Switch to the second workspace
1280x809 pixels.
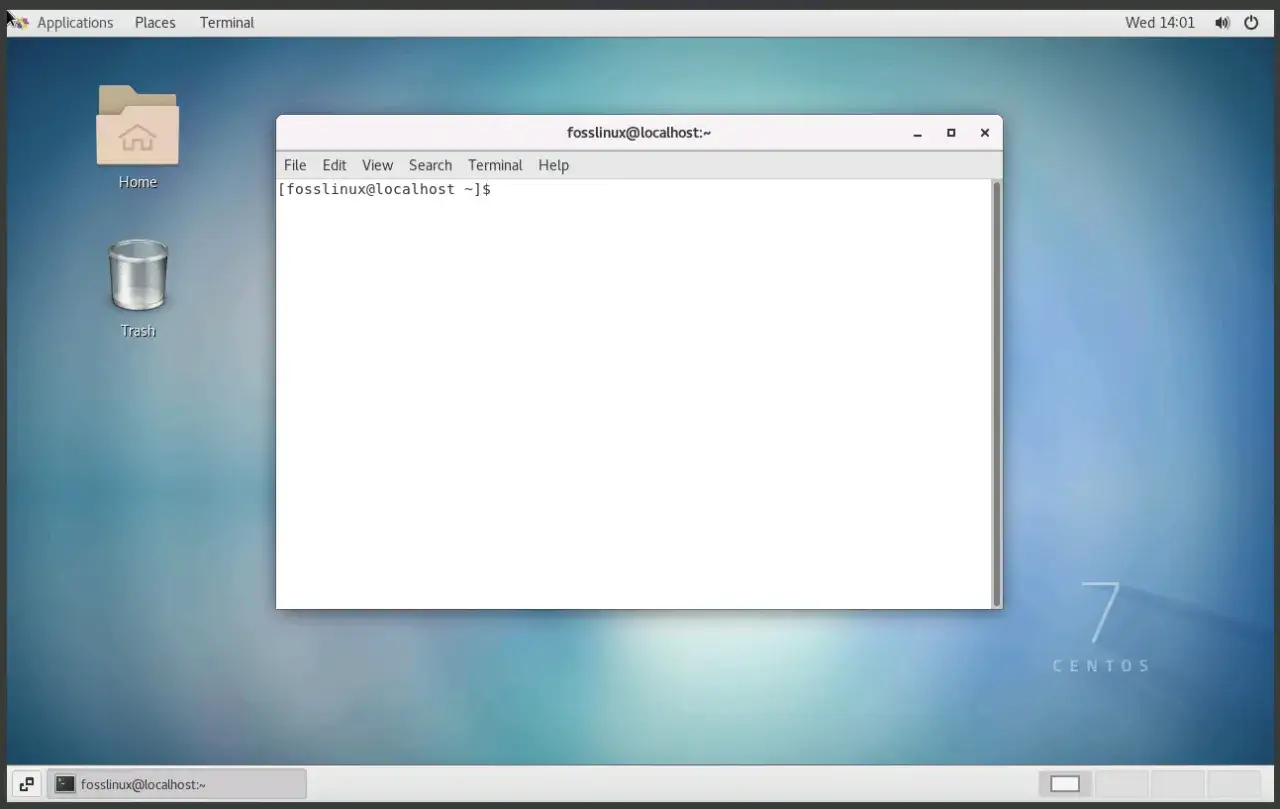point(1122,784)
